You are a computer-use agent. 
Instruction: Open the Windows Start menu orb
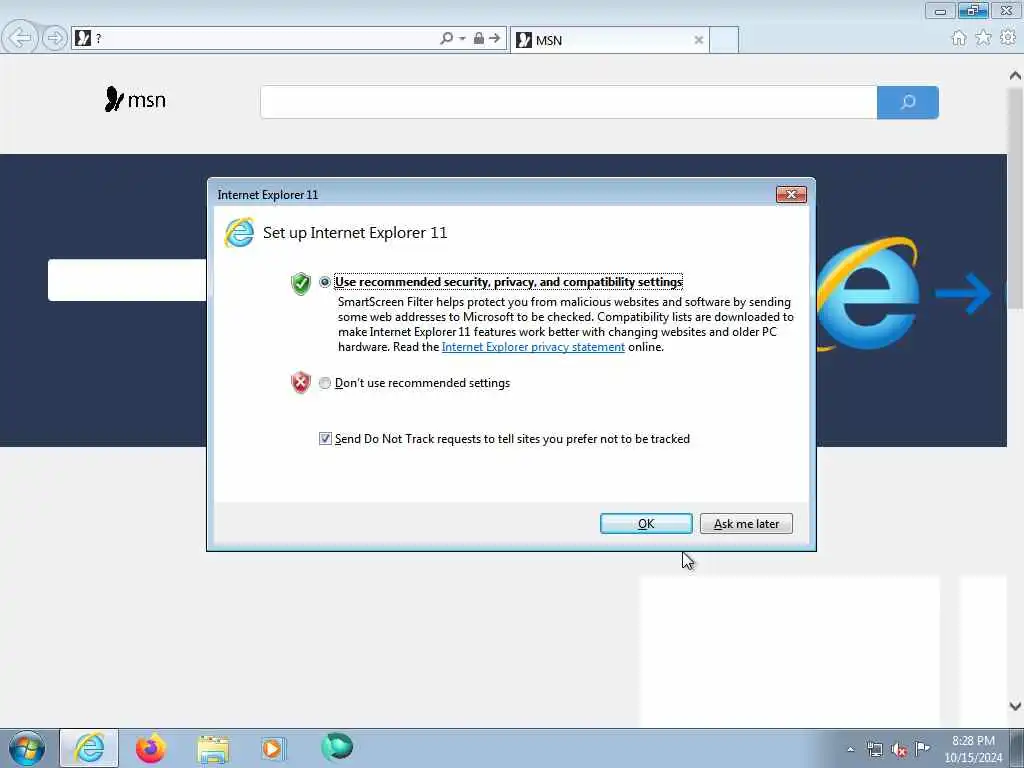tap(27, 748)
